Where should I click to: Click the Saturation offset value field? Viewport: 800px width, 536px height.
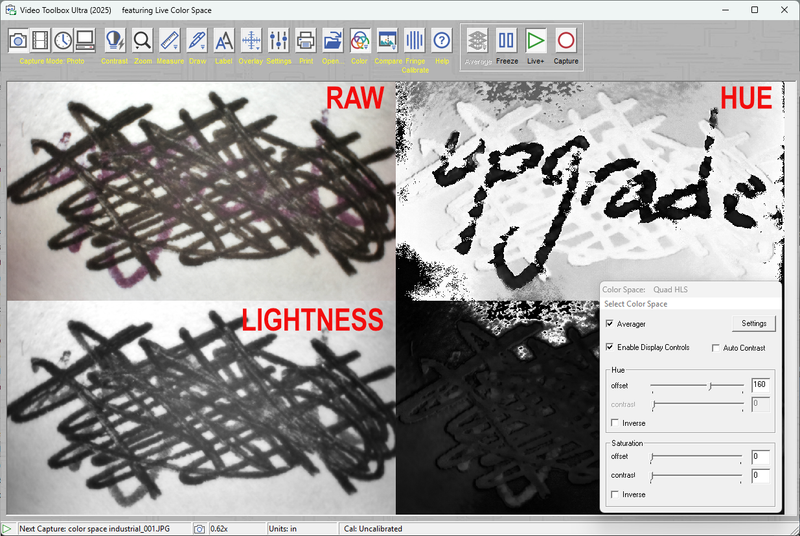760,457
